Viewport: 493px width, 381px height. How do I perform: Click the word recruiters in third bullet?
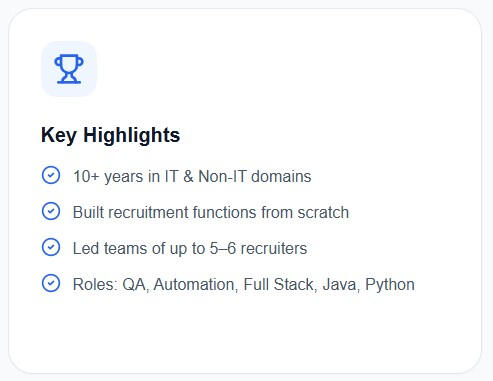point(274,248)
